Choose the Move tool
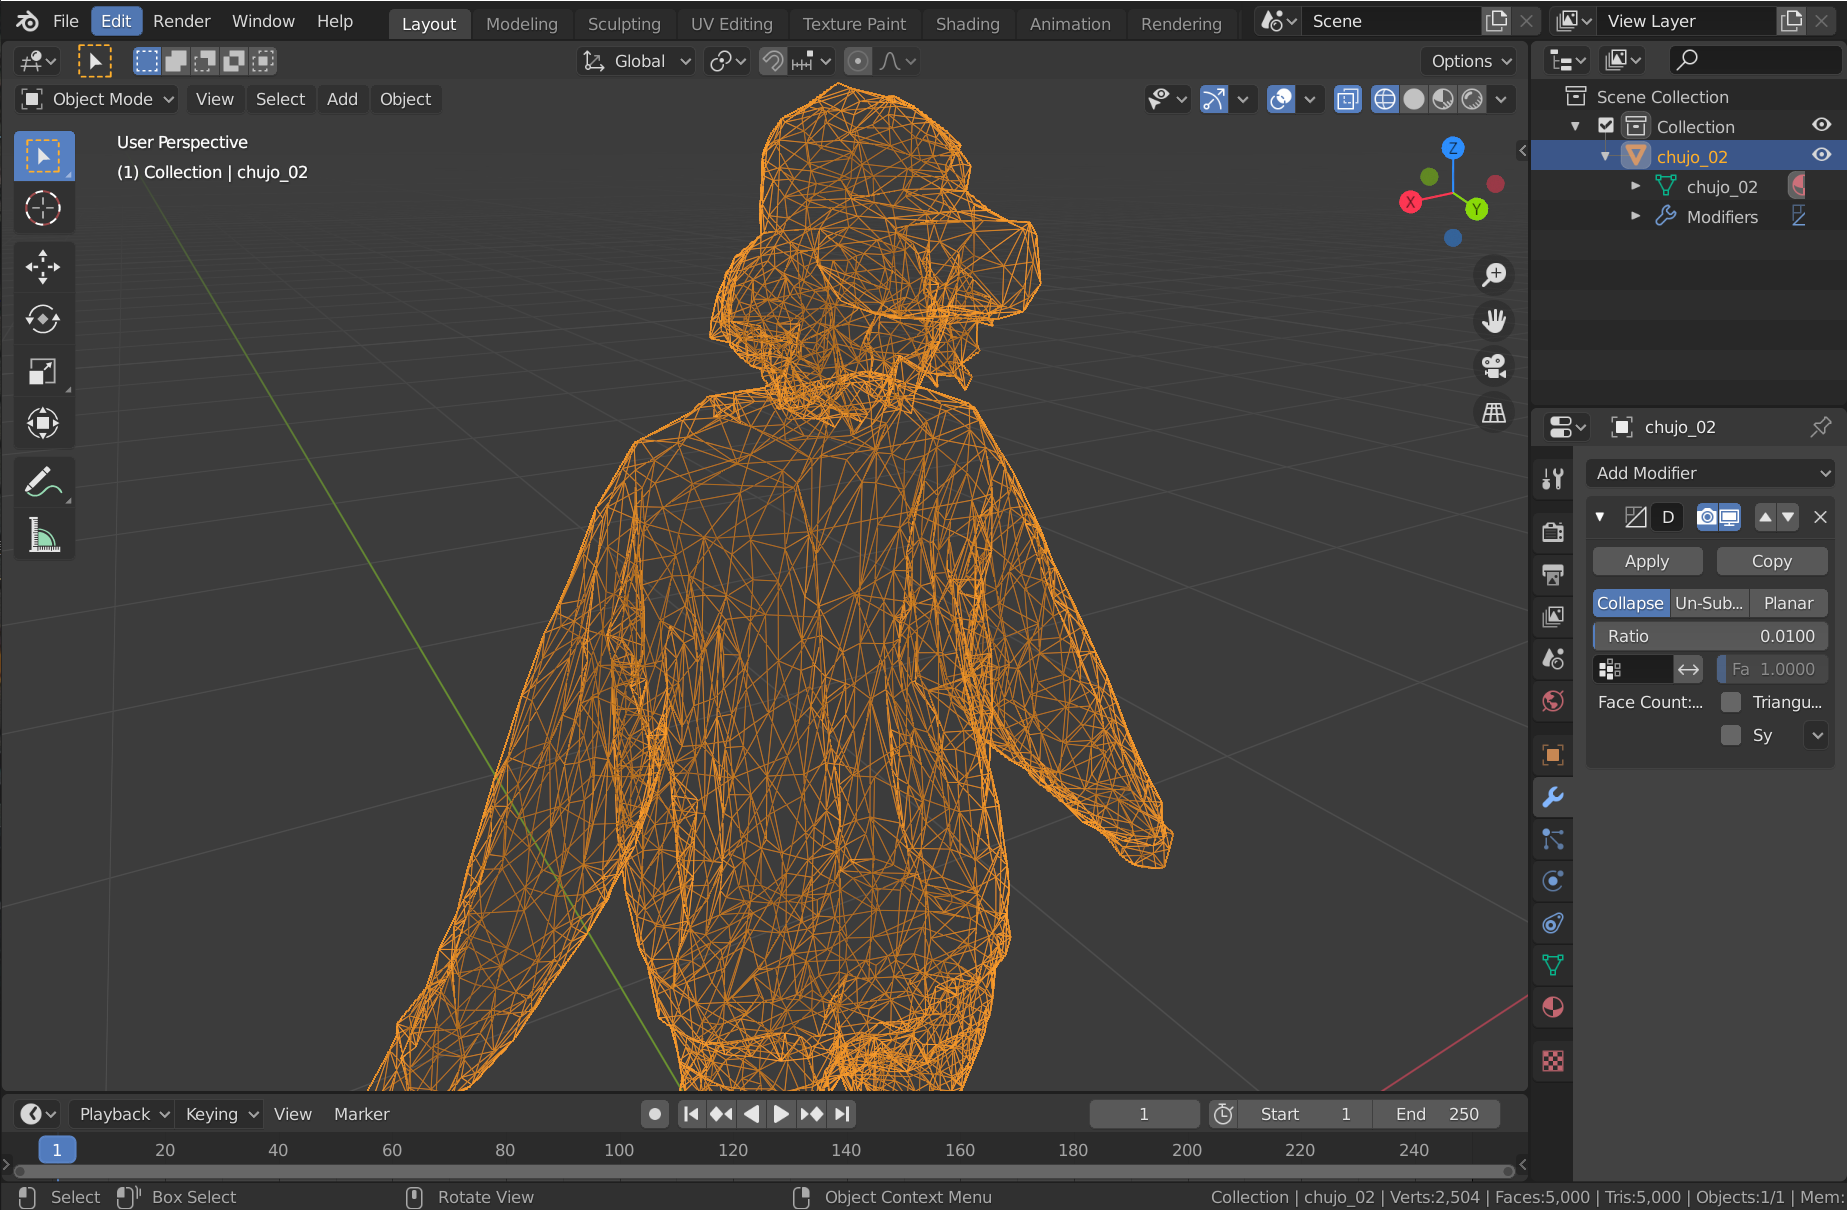Image resolution: width=1847 pixels, height=1210 pixels. pos(43,267)
